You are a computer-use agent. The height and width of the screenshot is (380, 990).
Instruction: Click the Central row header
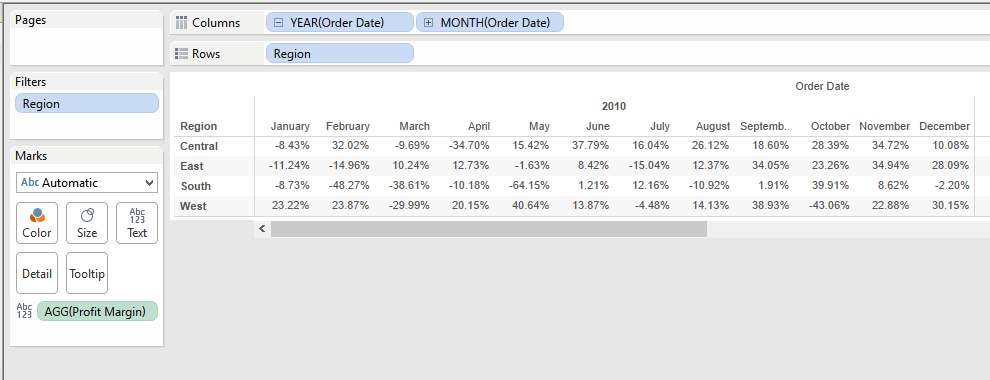tap(199, 146)
